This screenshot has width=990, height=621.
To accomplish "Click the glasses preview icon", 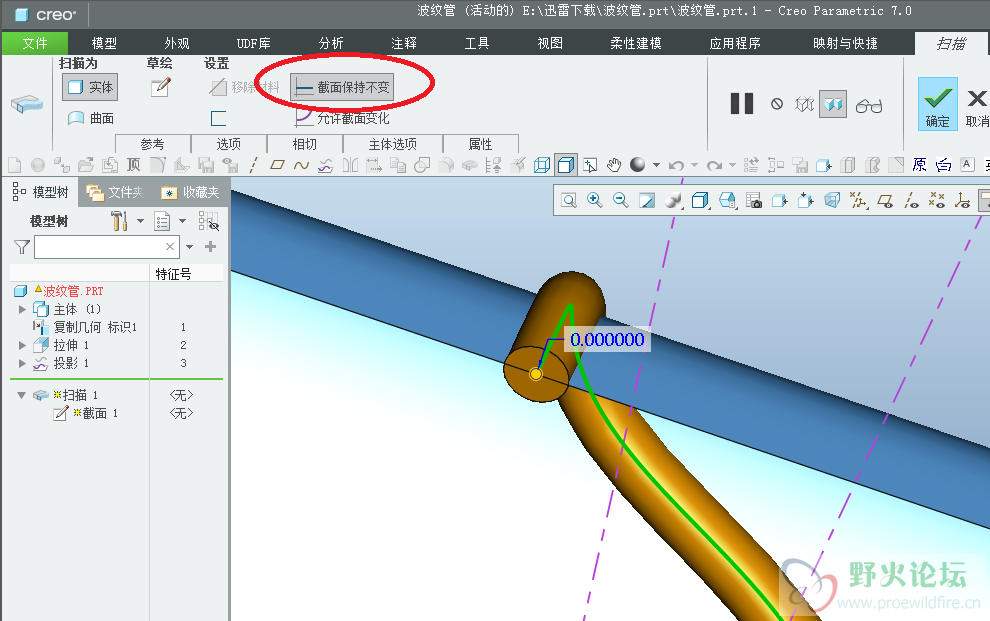I will [869, 104].
